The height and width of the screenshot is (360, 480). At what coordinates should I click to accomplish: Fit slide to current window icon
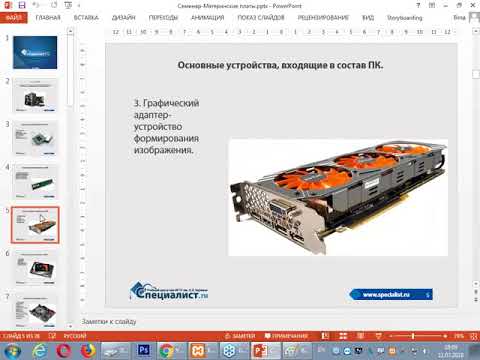tap(474, 336)
